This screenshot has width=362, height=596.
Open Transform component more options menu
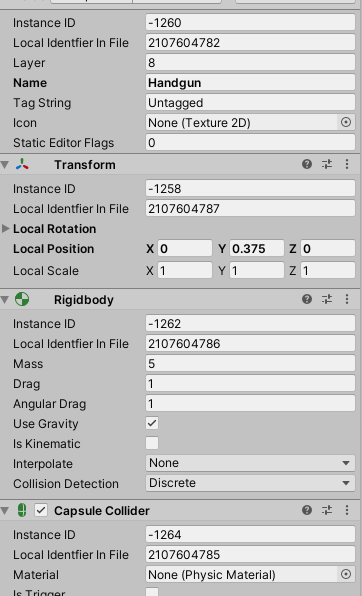347,164
